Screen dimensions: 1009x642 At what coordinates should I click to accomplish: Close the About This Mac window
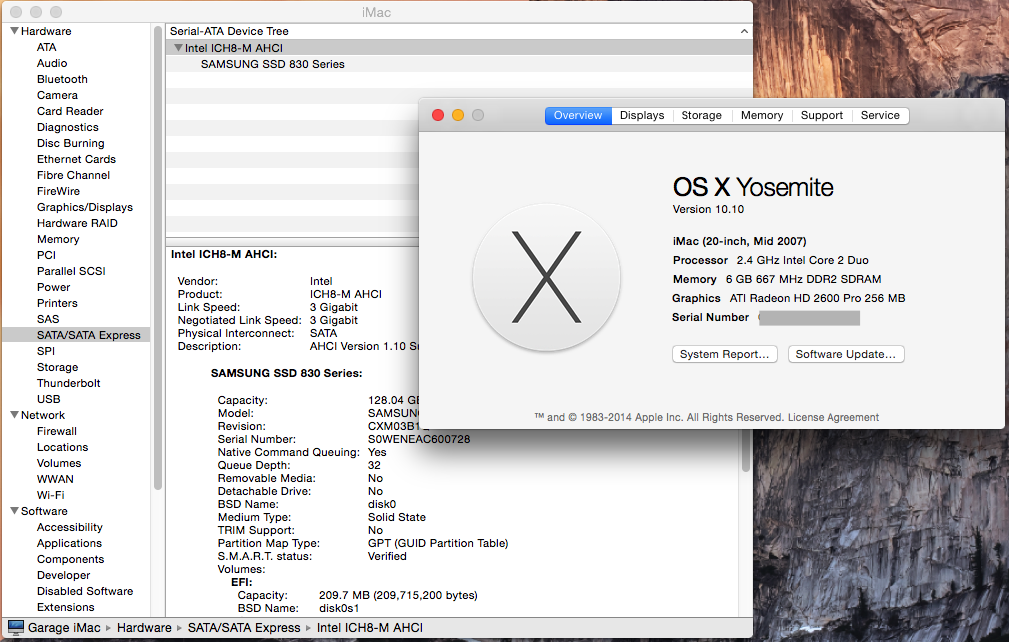click(438, 115)
